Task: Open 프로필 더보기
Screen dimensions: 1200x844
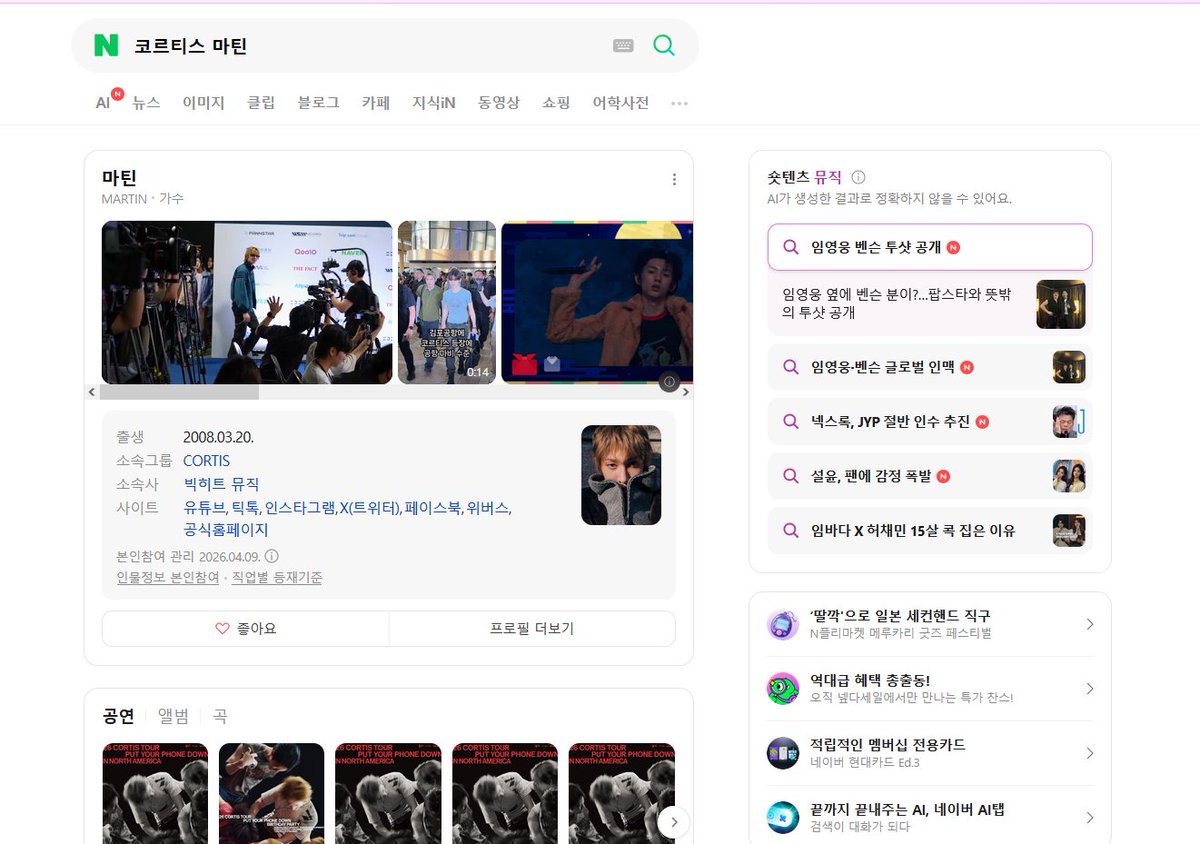Action: (x=532, y=629)
